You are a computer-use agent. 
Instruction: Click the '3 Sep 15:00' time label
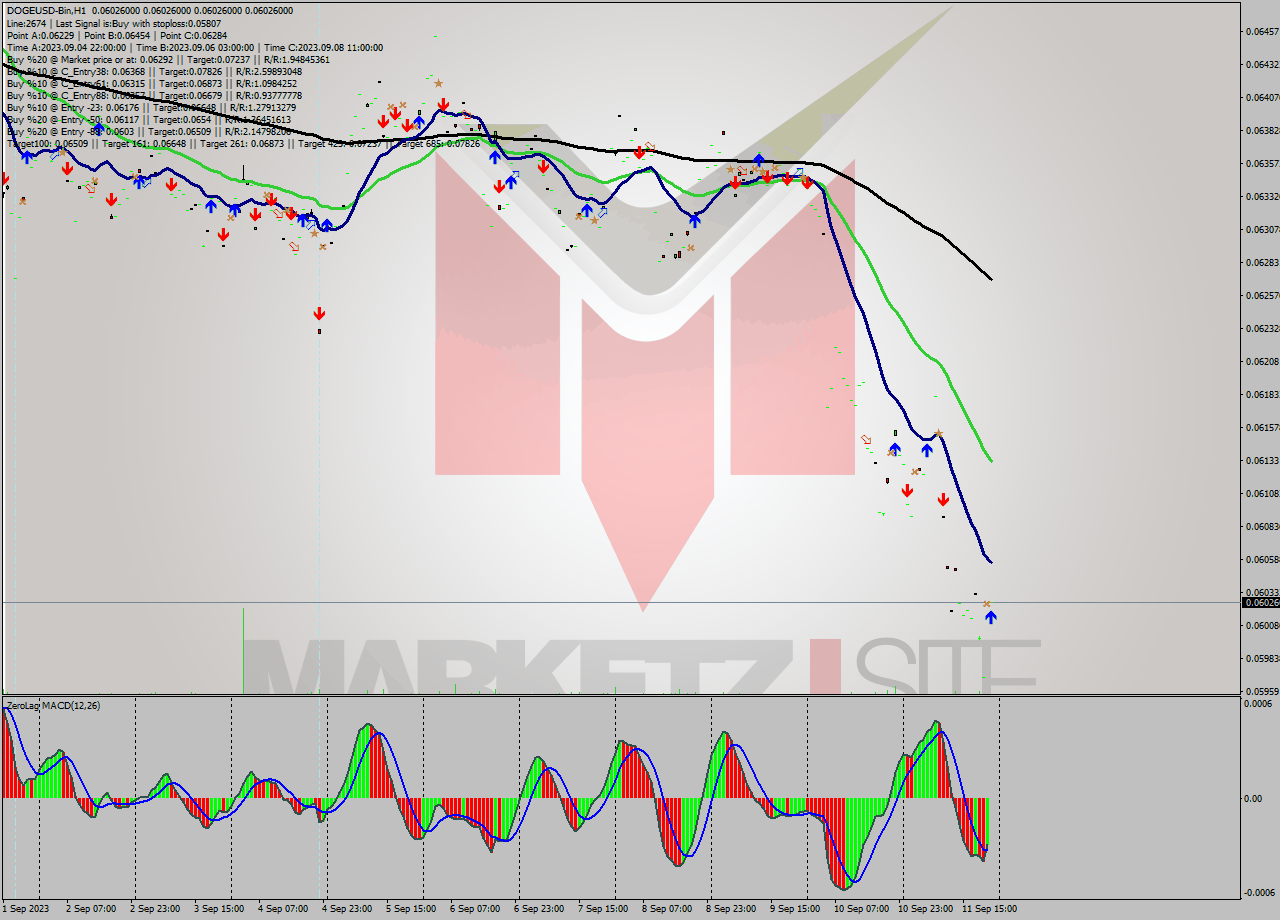click(x=219, y=909)
